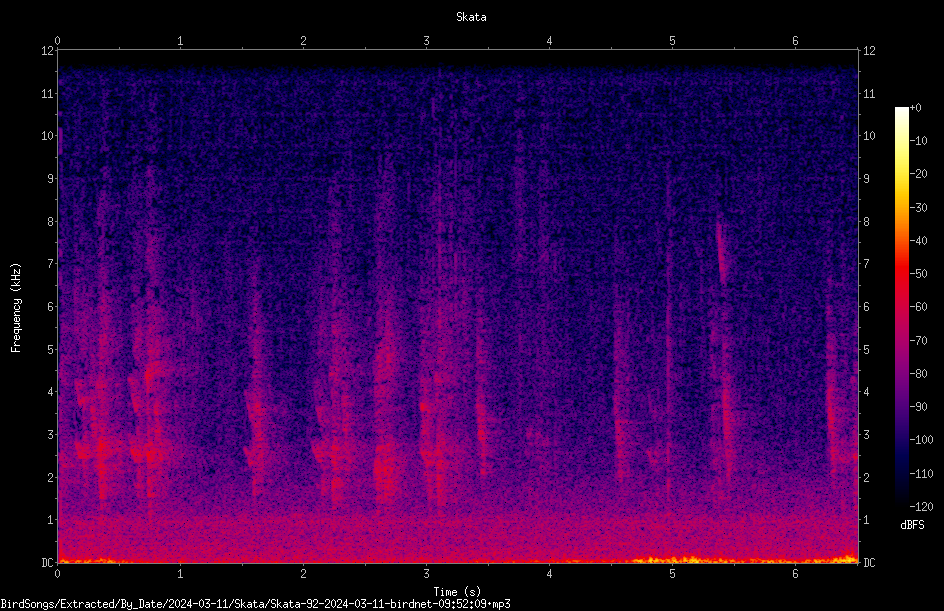
Task: Click the file path text at the bottom
Action: pos(255,604)
